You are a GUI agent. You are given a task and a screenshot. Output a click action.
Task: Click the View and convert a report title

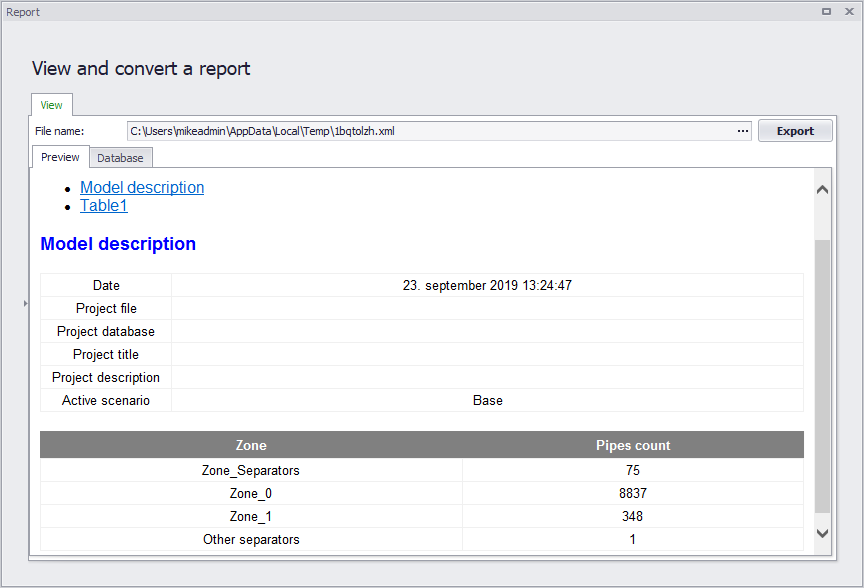point(141,68)
